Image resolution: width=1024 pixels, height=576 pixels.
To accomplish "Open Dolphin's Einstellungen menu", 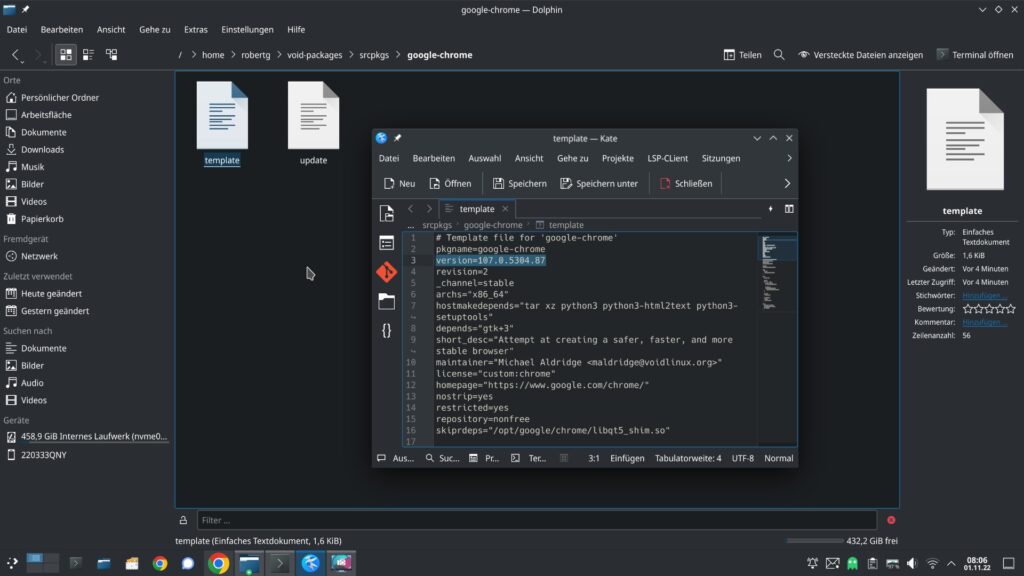I will tap(248, 29).
